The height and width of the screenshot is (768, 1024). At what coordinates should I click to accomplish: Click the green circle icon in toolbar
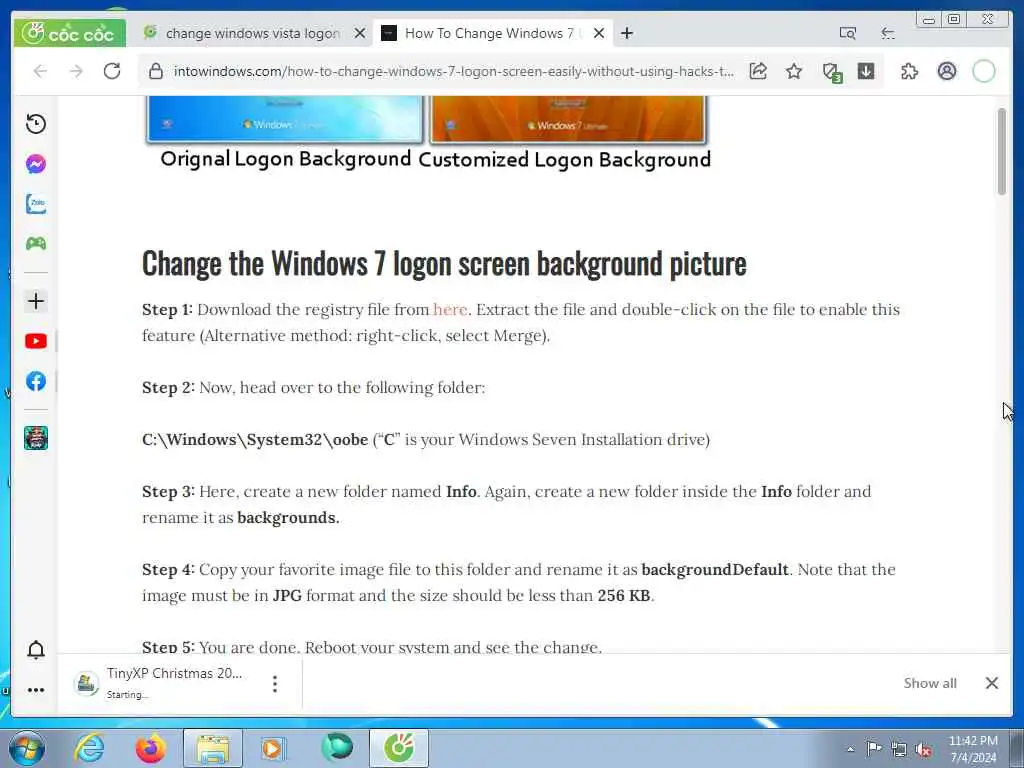(x=984, y=71)
